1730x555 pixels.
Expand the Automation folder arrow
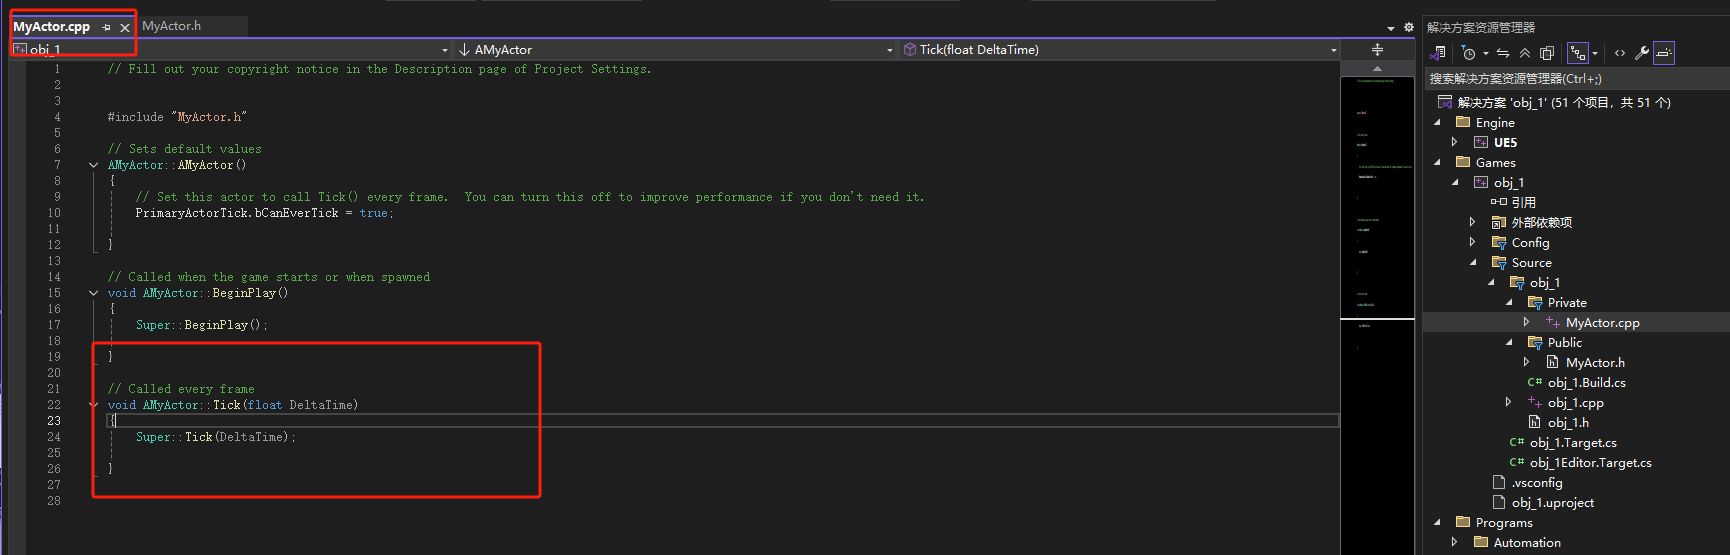tap(1455, 542)
